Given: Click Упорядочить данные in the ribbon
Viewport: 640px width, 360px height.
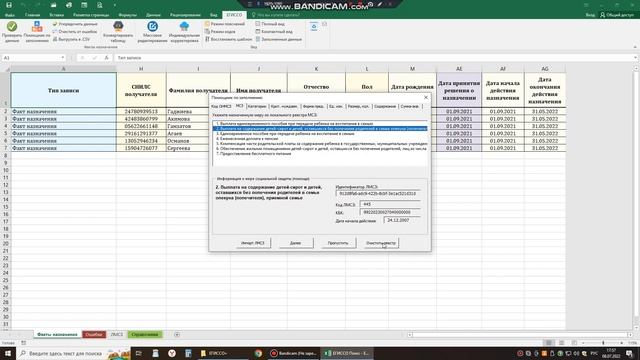Looking at the screenshot, I should pyautogui.click(x=75, y=24).
